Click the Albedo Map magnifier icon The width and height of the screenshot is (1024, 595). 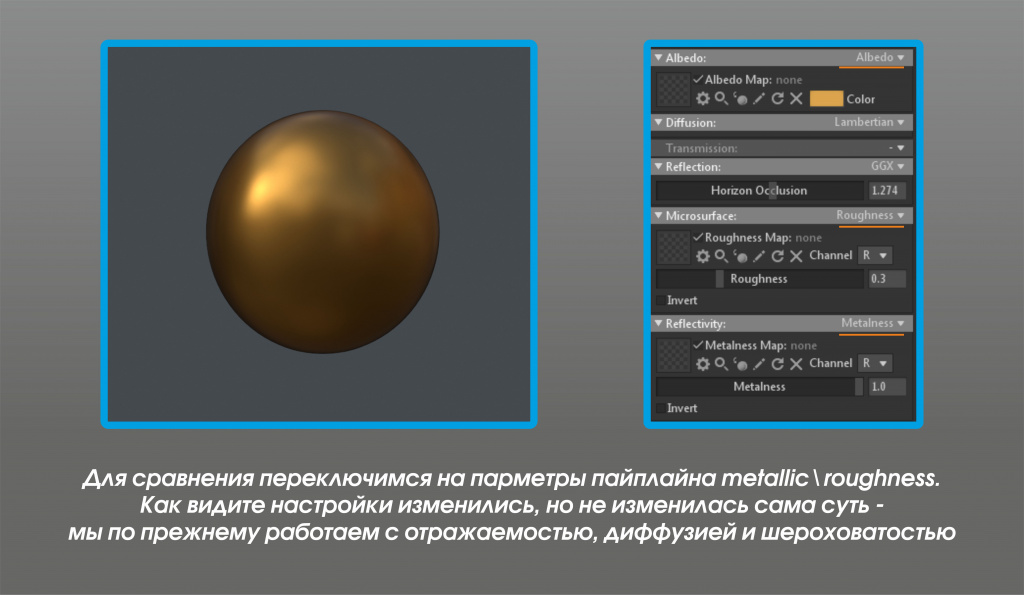[x=722, y=99]
